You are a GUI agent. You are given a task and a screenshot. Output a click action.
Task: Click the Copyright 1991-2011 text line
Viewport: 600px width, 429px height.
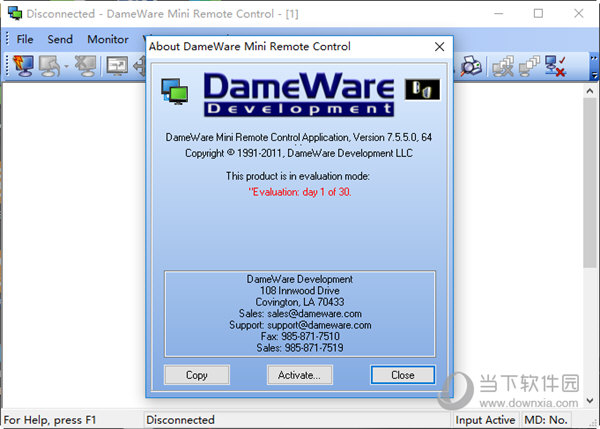click(299, 153)
